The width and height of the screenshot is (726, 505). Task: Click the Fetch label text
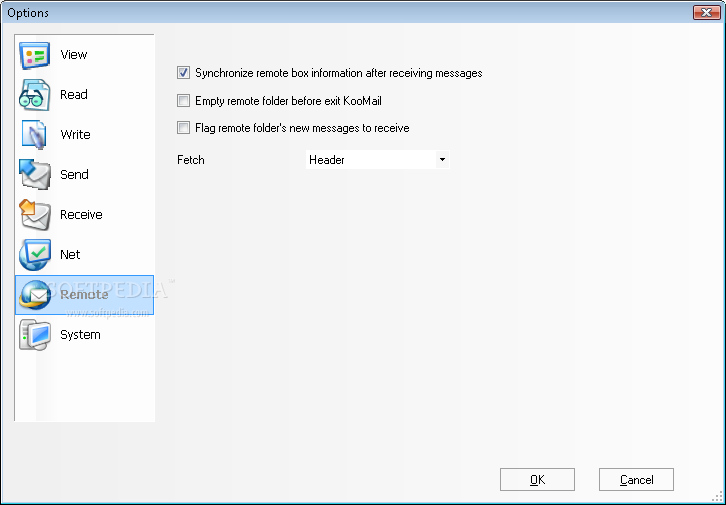coord(191,160)
